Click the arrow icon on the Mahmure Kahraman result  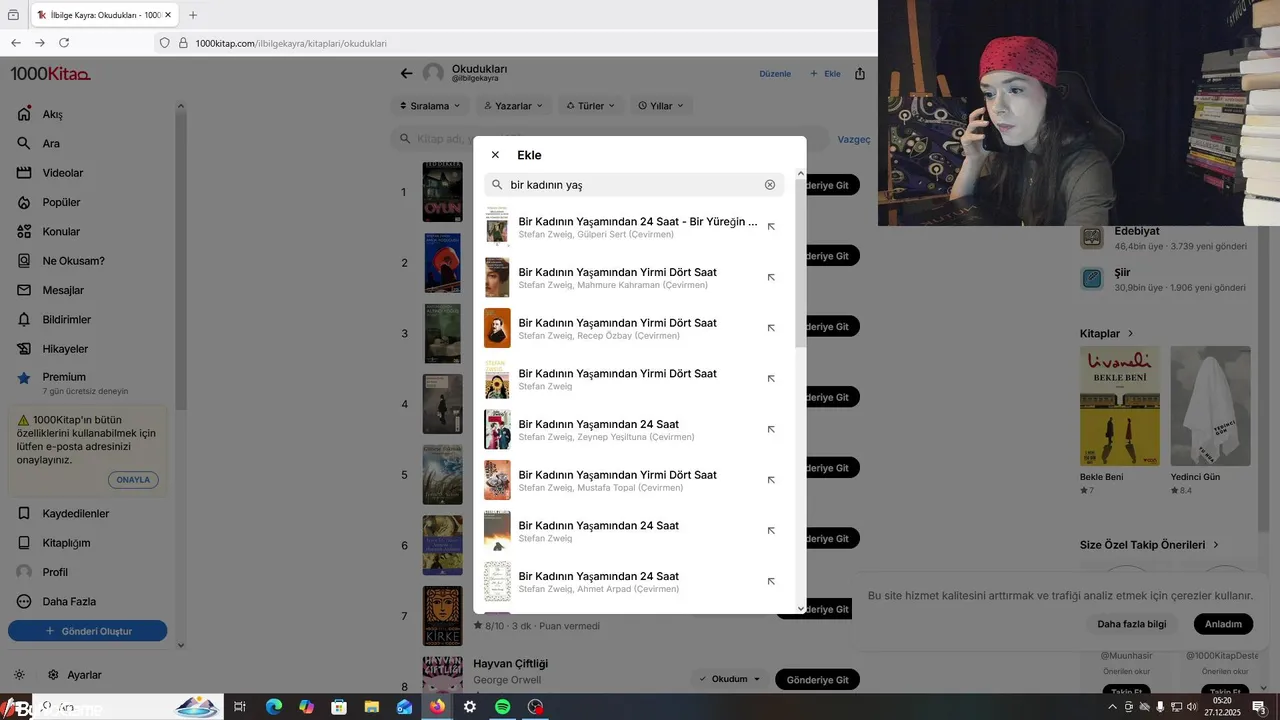pos(771,278)
